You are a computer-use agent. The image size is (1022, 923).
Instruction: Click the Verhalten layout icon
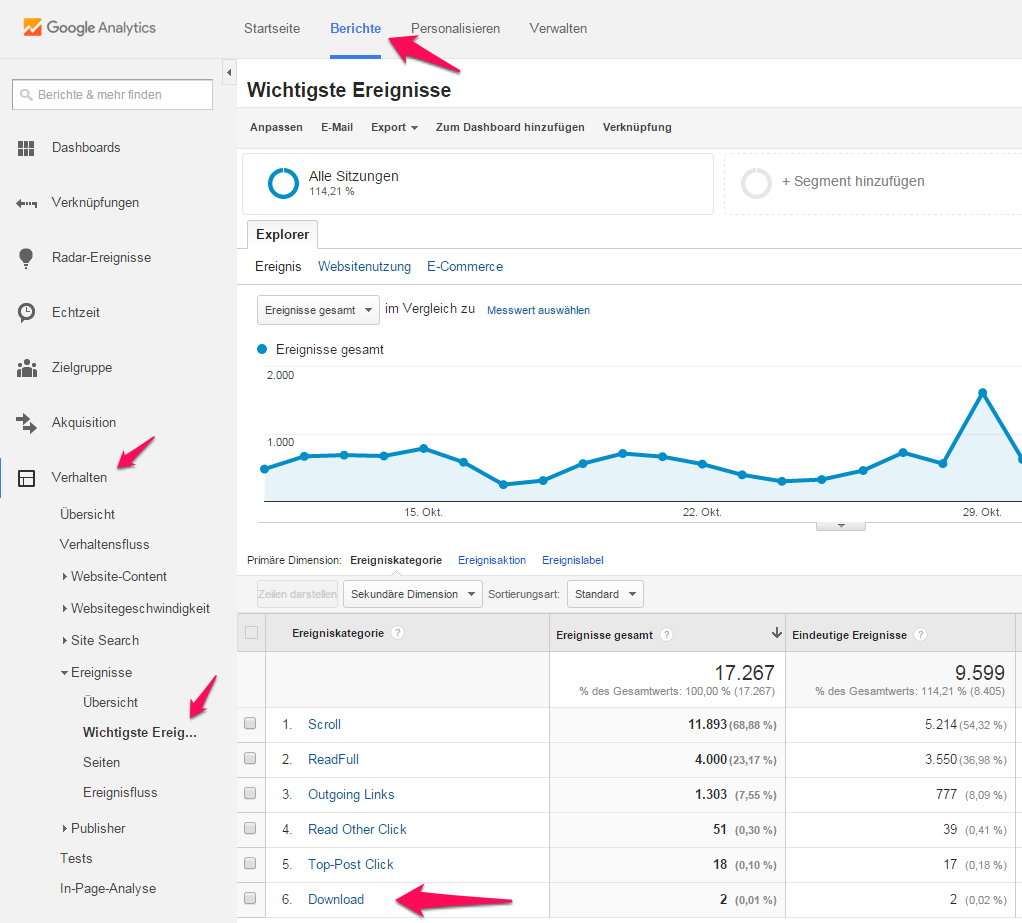(x=26, y=478)
